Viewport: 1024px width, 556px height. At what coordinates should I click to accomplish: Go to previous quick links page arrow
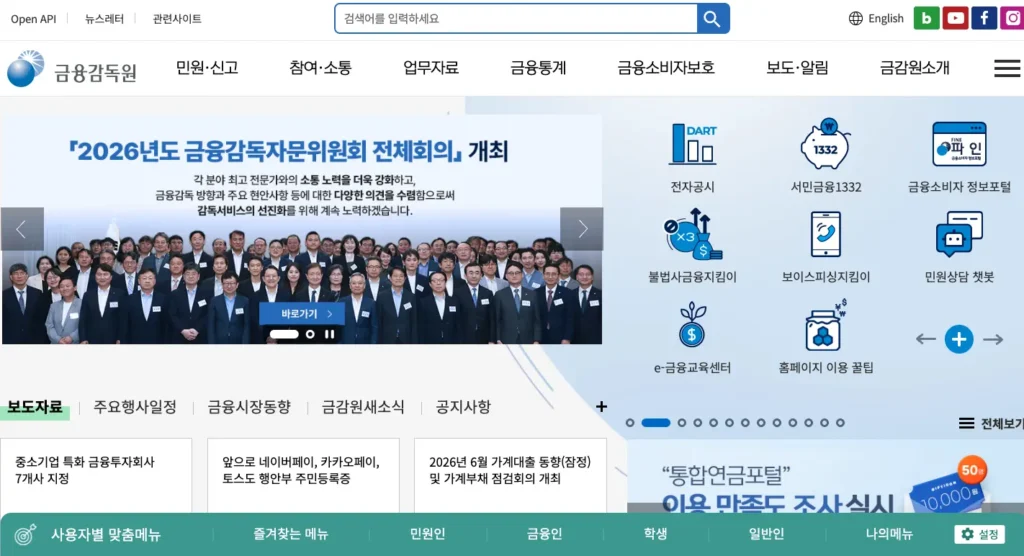[x=925, y=339]
